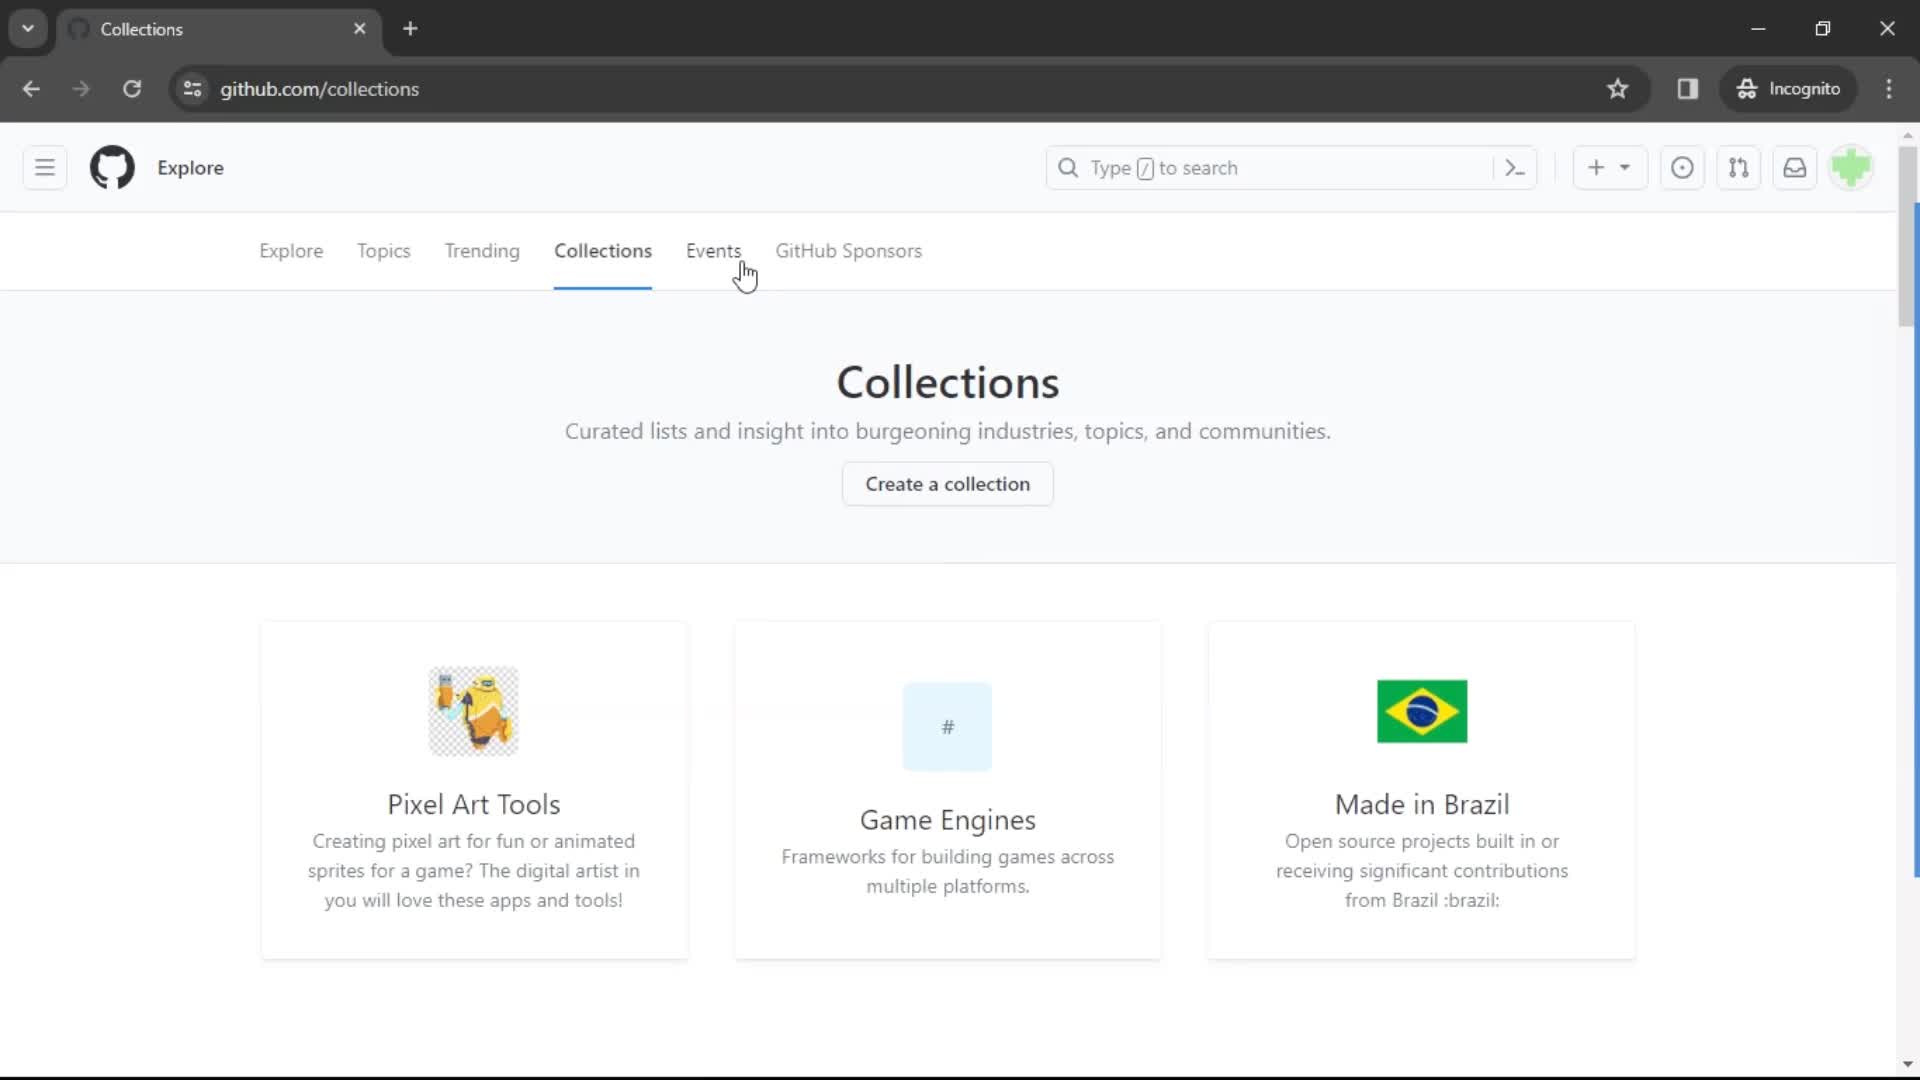The image size is (1920, 1080).
Task: Click the issues icon
Action: click(x=1683, y=167)
